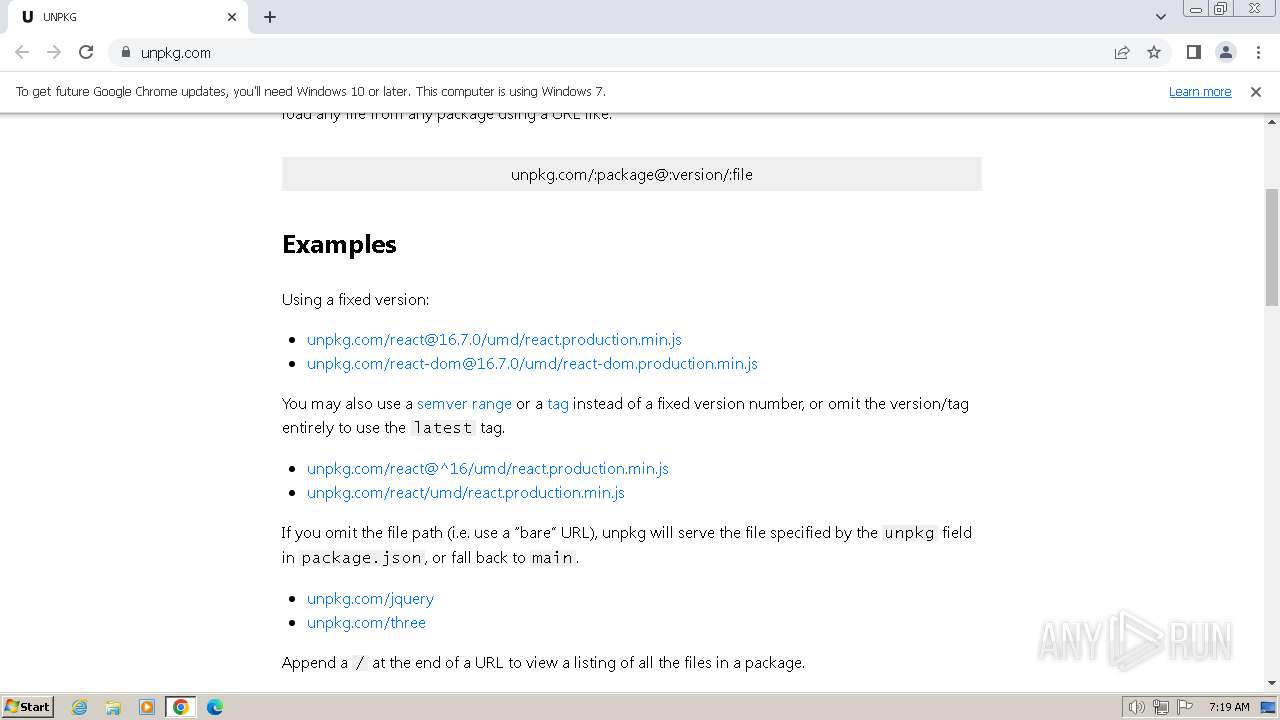The image size is (1280, 720).
Task: Click the 'Using a fixed version:' text
Action: click(x=355, y=299)
